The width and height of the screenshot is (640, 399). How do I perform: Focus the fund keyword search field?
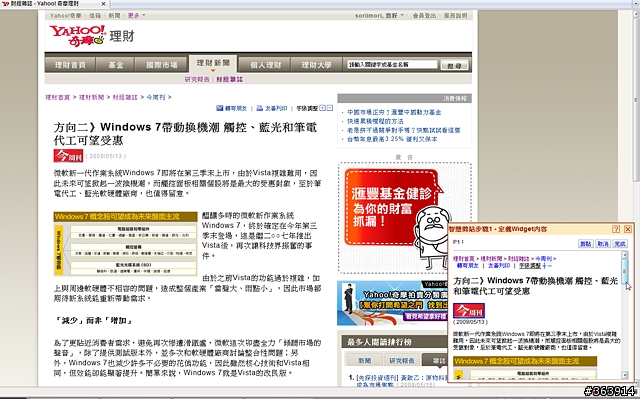pyautogui.click(x=392, y=64)
